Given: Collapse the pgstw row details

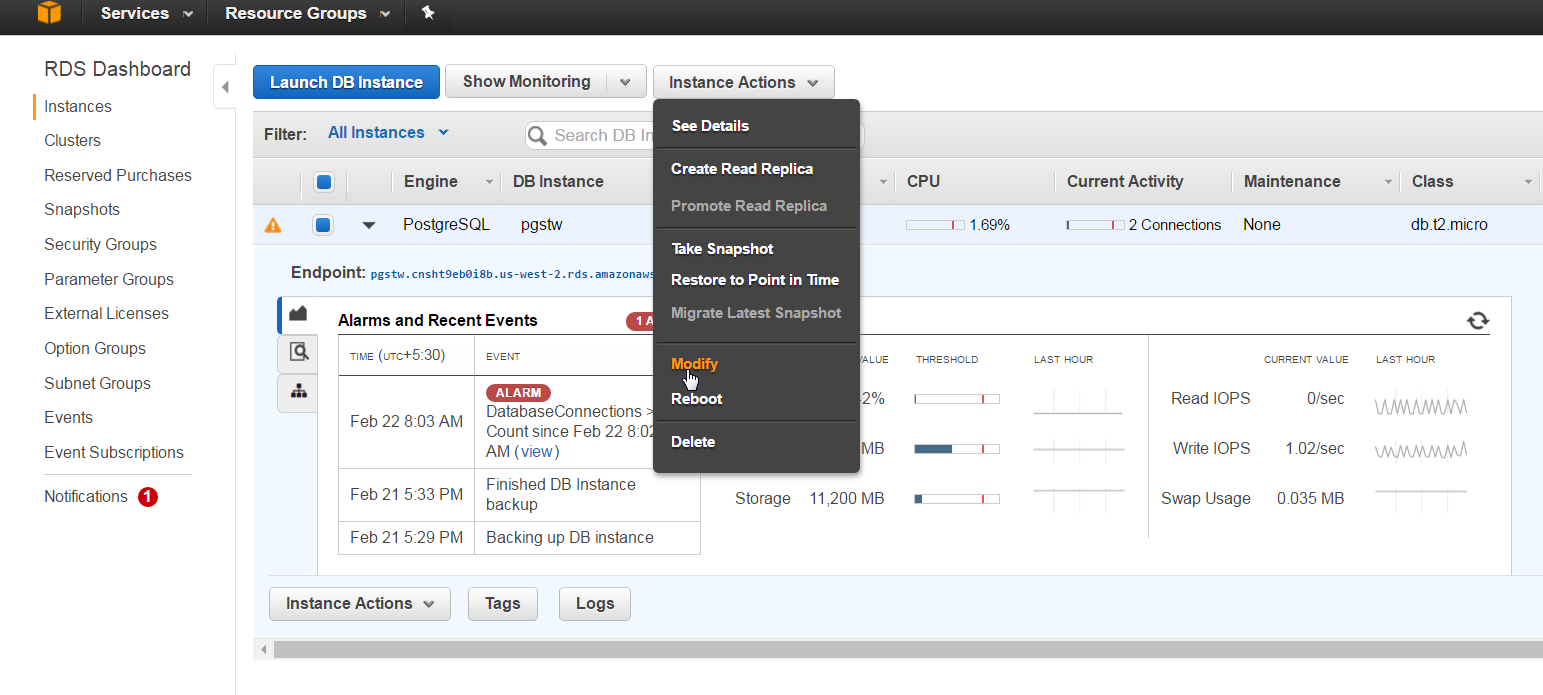Looking at the screenshot, I should click(x=369, y=226).
